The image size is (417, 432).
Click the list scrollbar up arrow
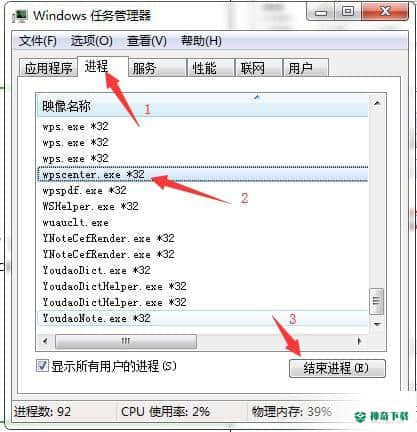click(377, 103)
